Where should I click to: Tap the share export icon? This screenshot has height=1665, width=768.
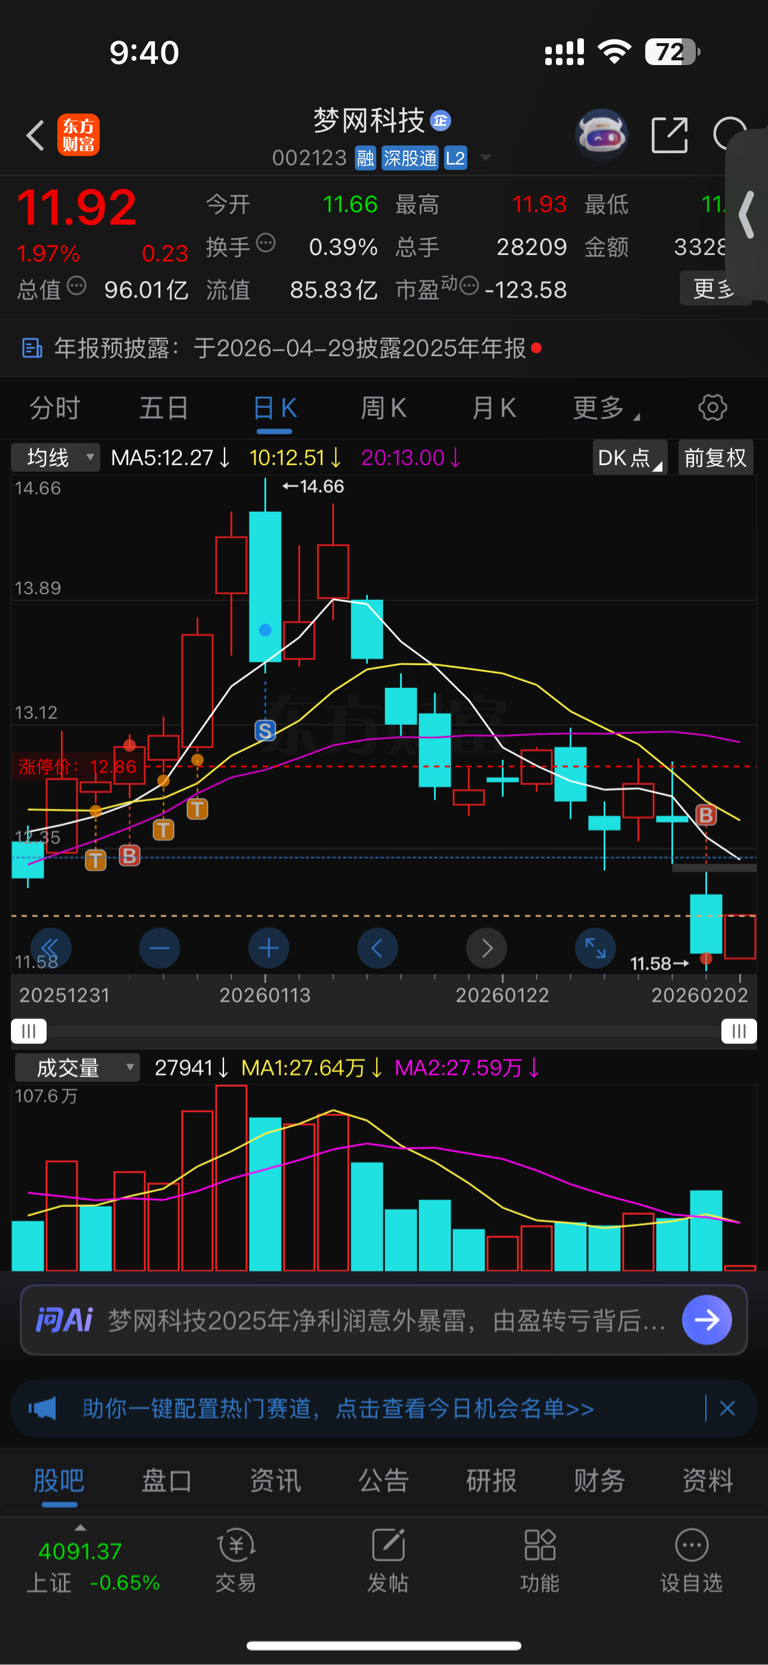coord(669,135)
